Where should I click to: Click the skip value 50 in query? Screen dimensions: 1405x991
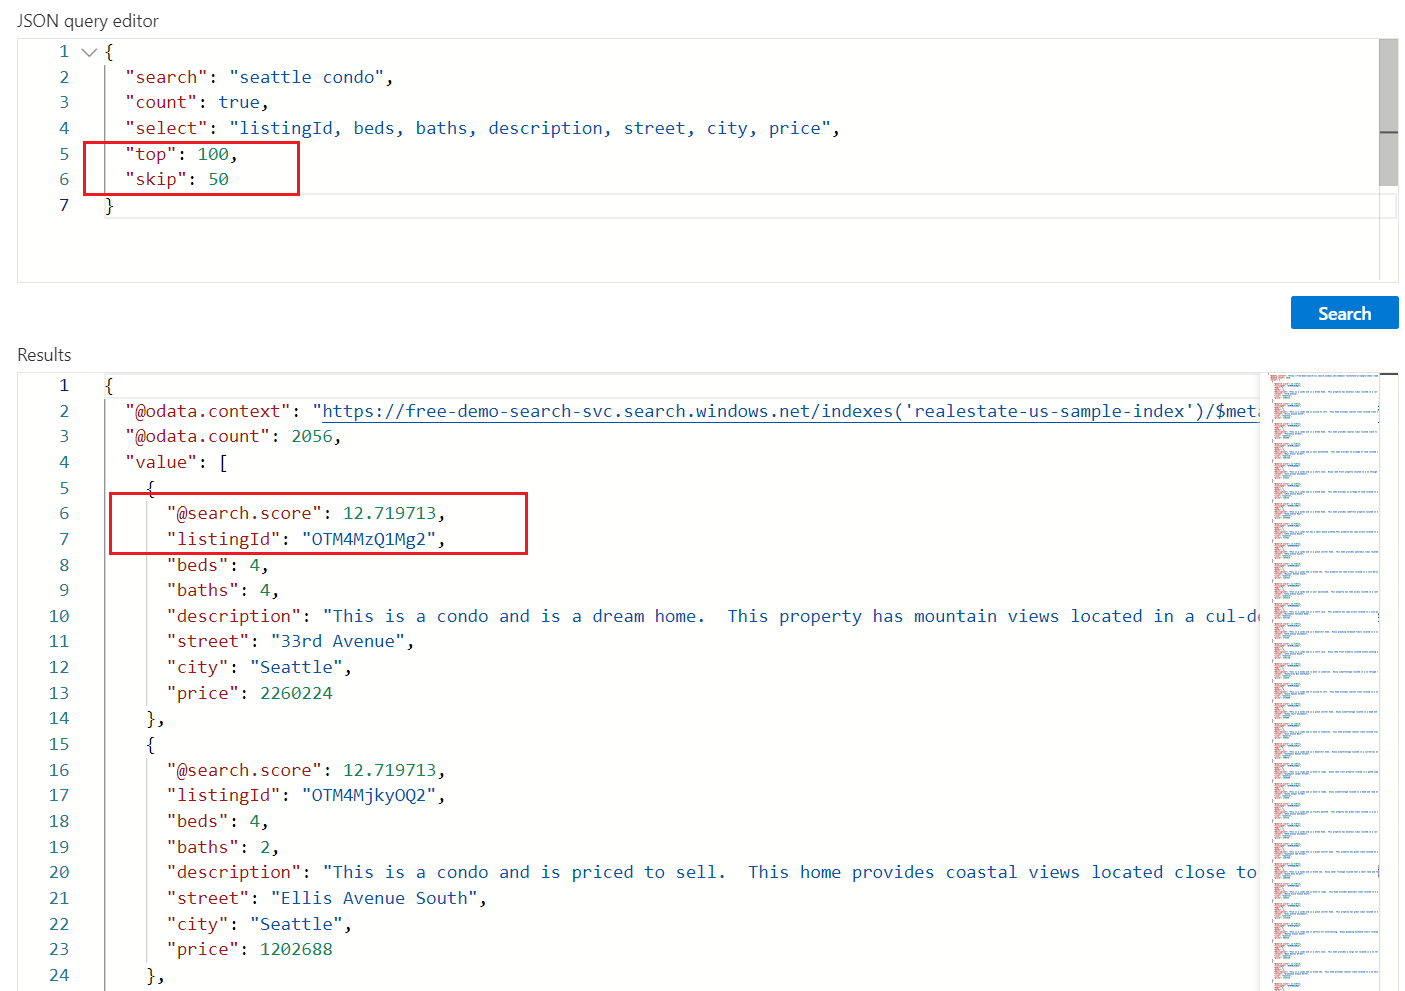pos(218,179)
